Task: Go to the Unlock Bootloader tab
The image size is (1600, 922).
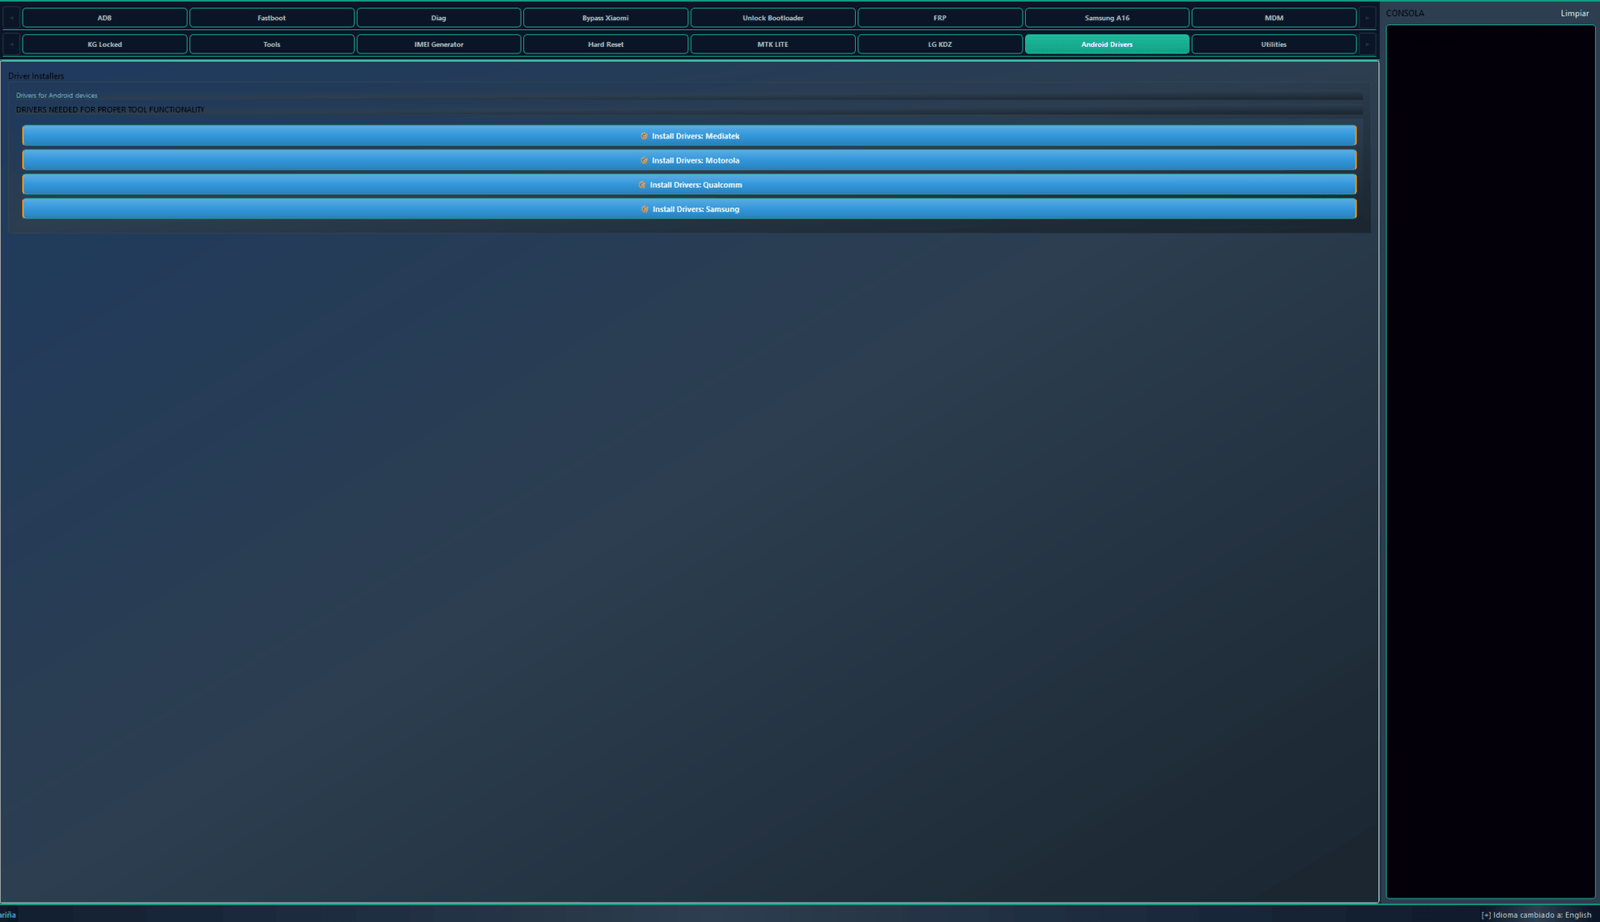Action: pyautogui.click(x=772, y=18)
